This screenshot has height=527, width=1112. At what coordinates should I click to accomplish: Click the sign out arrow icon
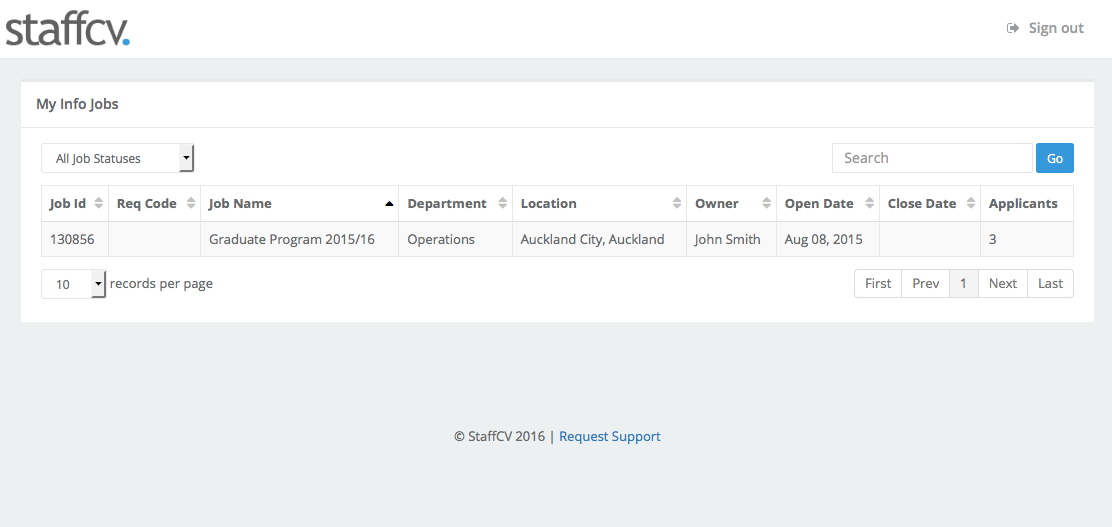[x=1013, y=28]
